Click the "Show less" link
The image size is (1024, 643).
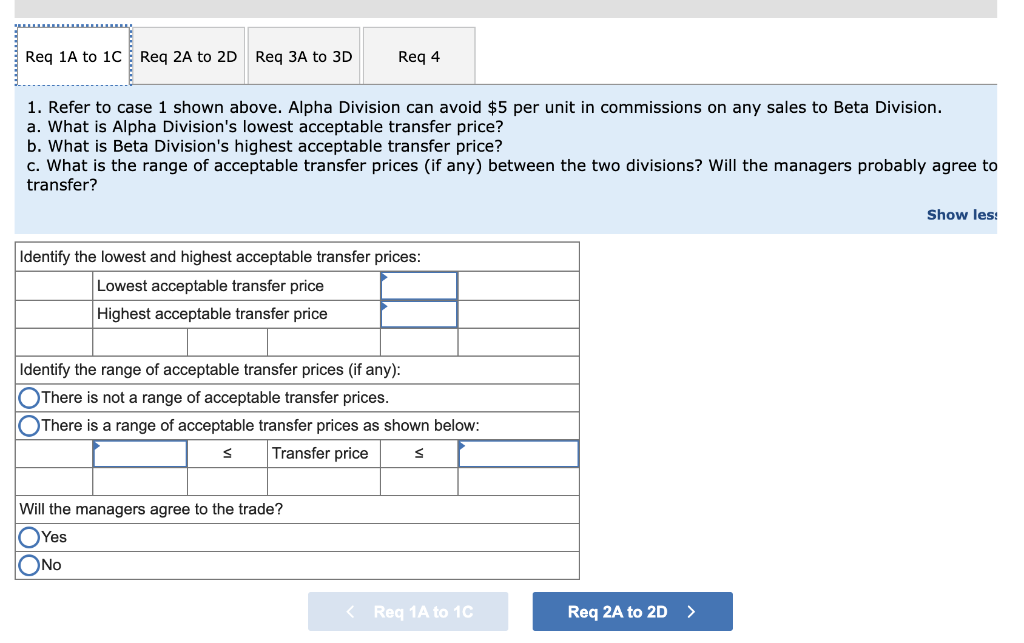coord(961,214)
